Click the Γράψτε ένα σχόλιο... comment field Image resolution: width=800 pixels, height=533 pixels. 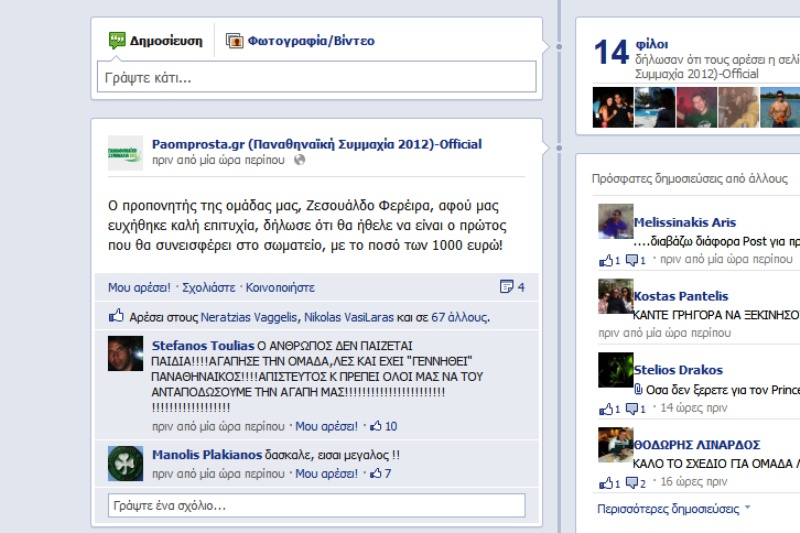coord(316,505)
